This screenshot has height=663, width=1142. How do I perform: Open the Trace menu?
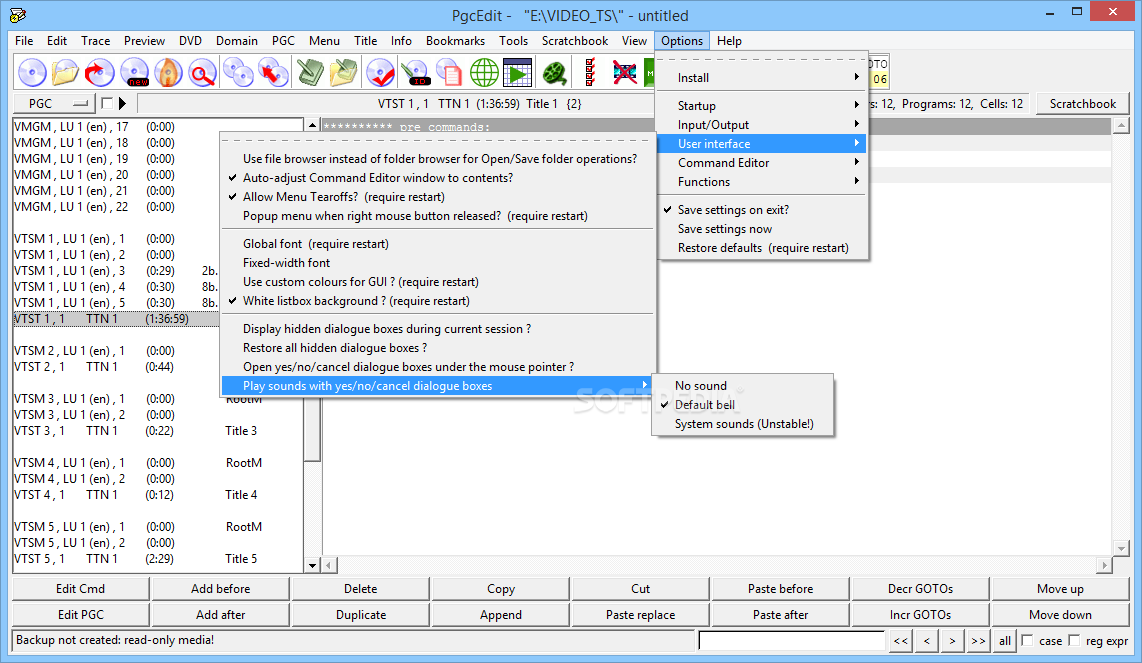pyautogui.click(x=95, y=41)
